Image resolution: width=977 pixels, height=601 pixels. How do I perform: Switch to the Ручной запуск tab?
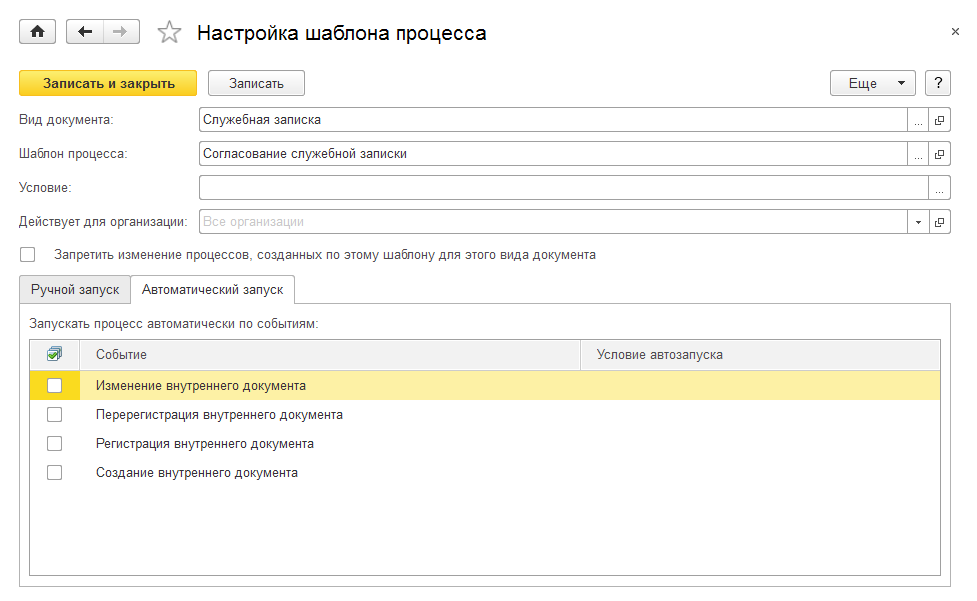(x=75, y=289)
